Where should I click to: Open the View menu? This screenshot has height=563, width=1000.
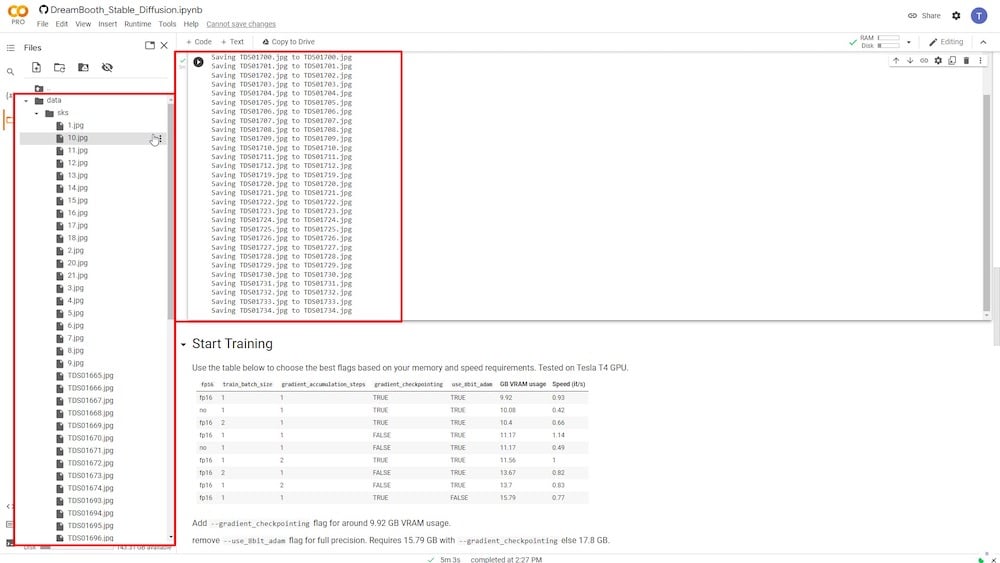pos(83,24)
